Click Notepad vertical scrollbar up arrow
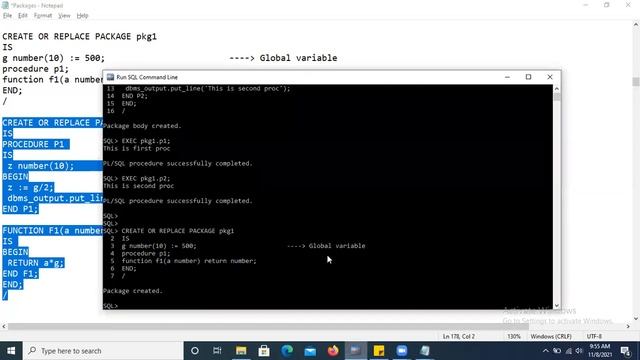This screenshot has height=360, width=640. [636, 24]
